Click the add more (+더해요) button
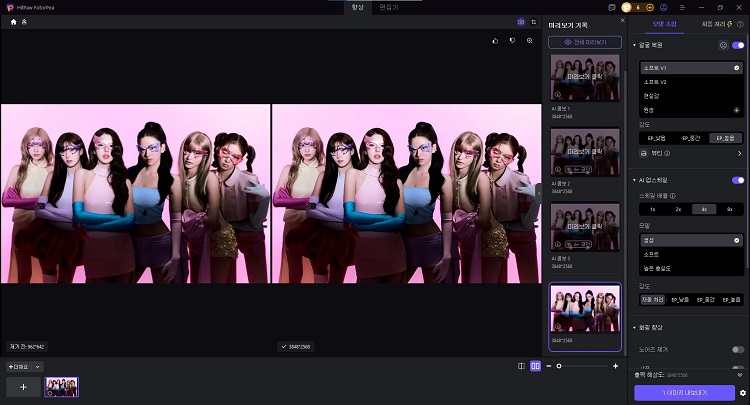The width and height of the screenshot is (750, 405). pyautogui.click(x=19, y=367)
